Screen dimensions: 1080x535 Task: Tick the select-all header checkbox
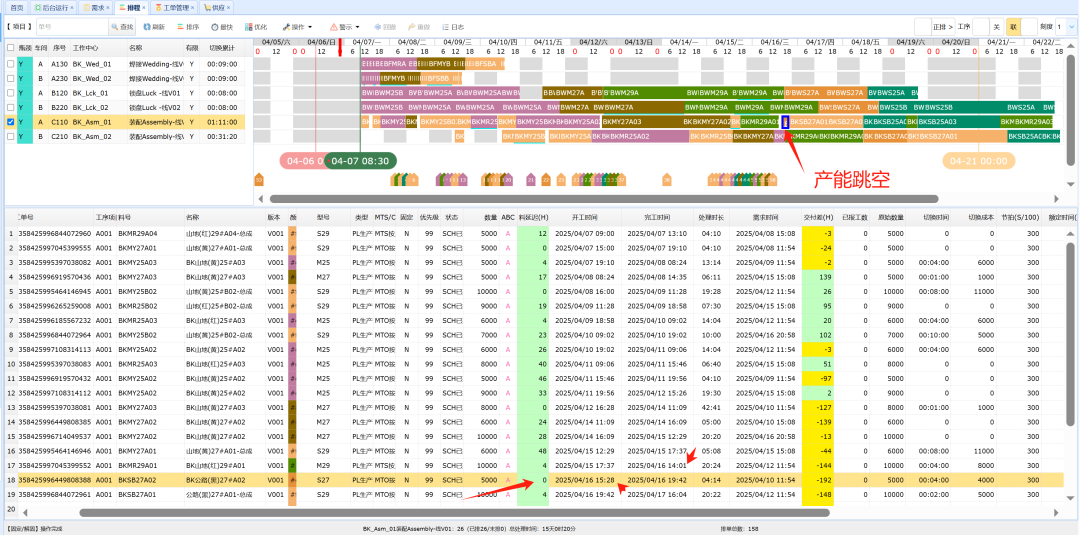pos(10,47)
